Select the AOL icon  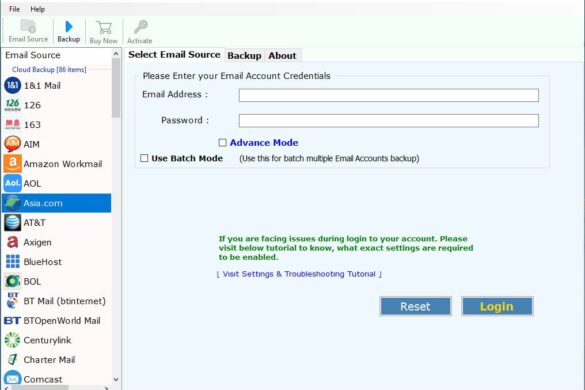[x=12, y=183]
